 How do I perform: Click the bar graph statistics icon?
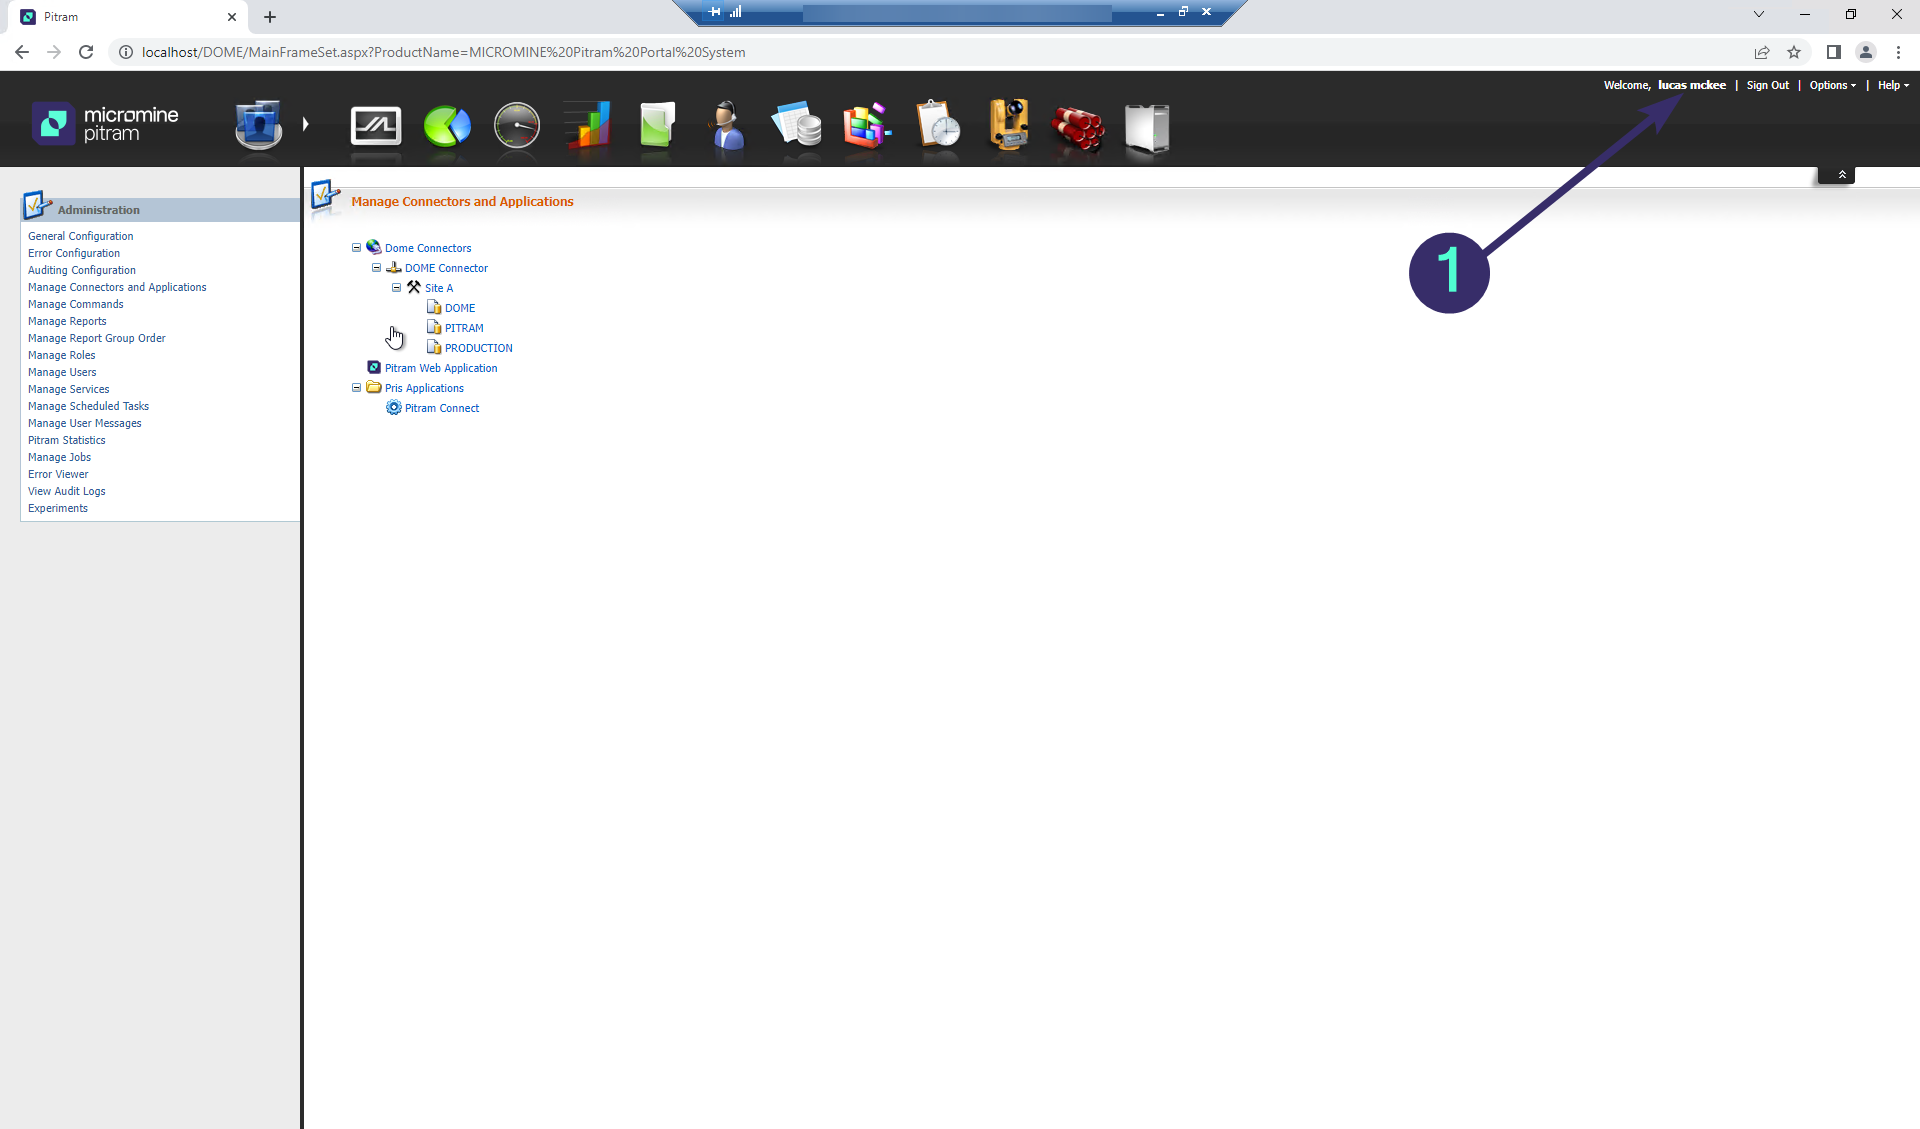[x=587, y=125]
